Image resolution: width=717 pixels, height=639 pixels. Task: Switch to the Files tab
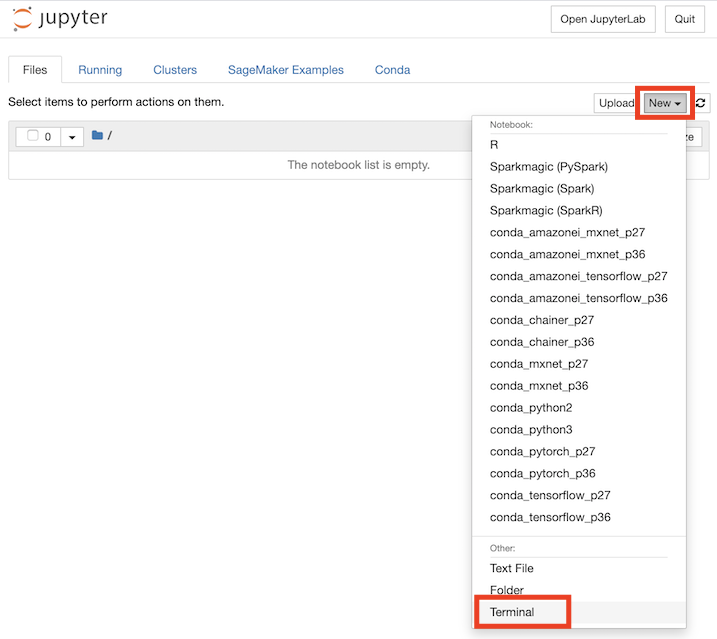(x=35, y=70)
